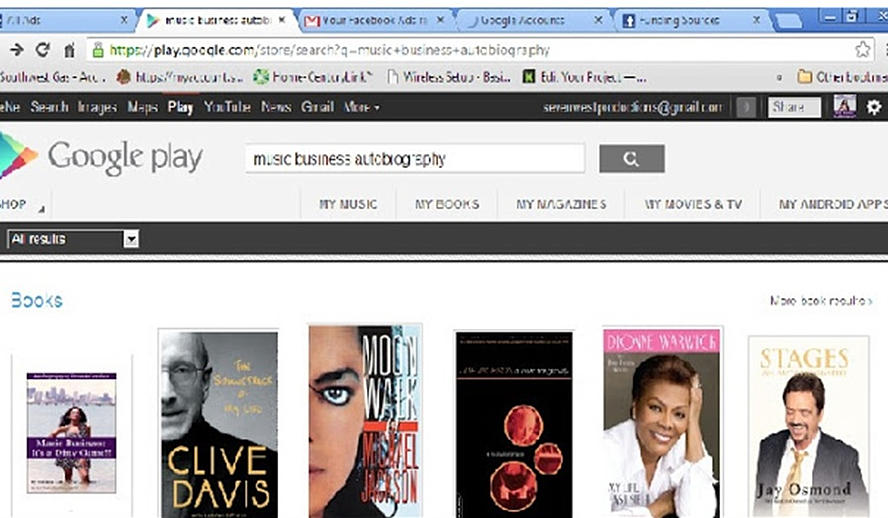Close the music business autobiography tab
888x518 pixels.
coord(281,20)
